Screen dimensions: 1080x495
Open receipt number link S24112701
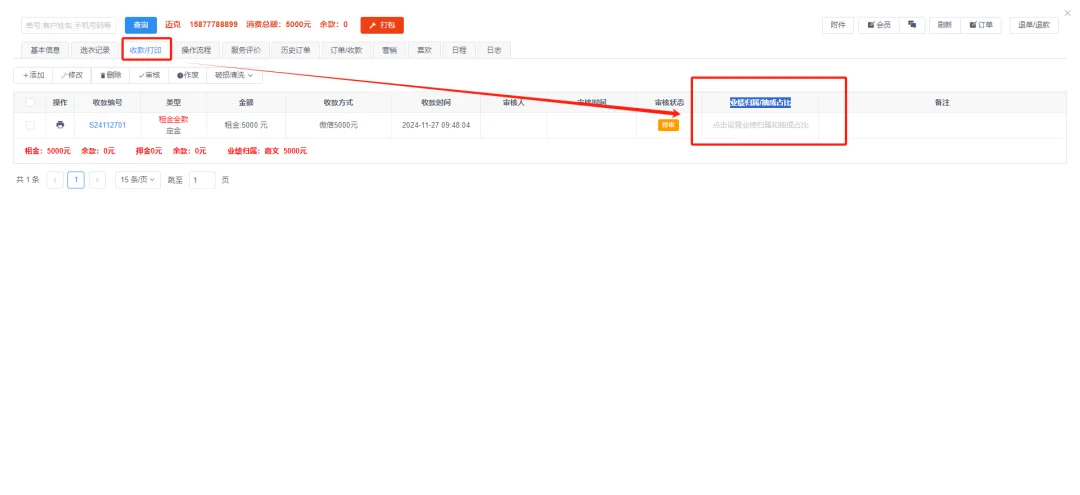(108, 125)
